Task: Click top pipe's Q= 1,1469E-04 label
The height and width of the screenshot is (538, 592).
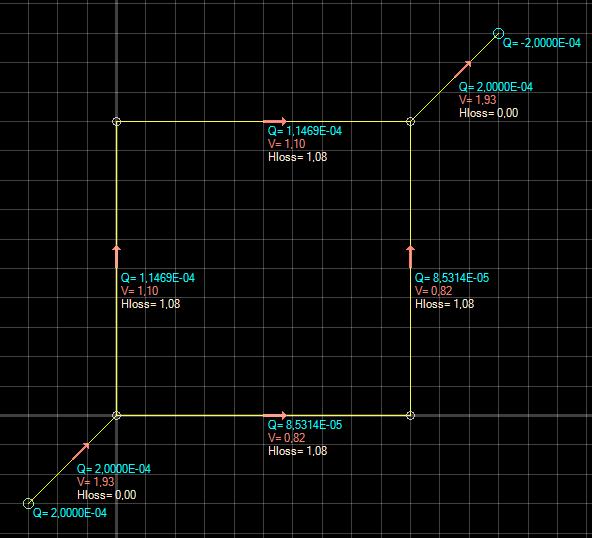Action: [305, 131]
